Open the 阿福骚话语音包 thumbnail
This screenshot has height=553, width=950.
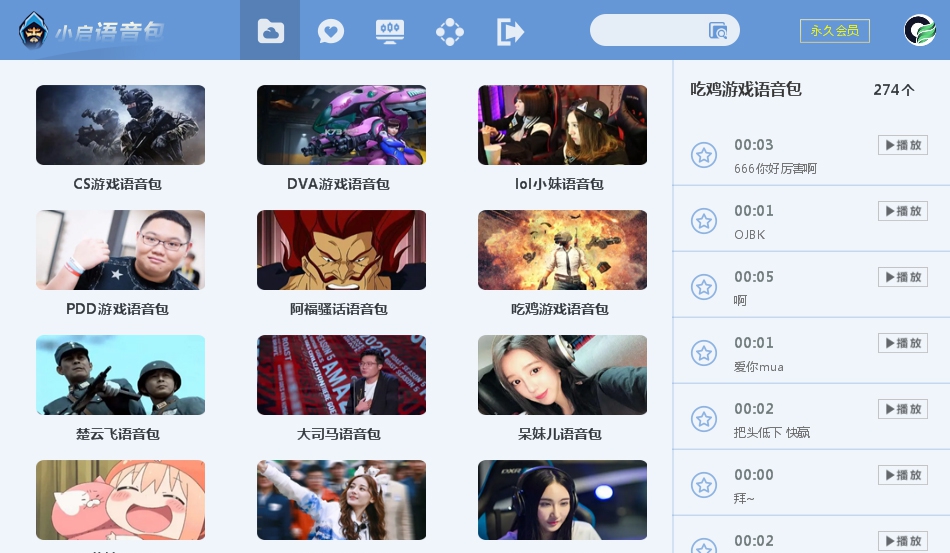(x=341, y=250)
